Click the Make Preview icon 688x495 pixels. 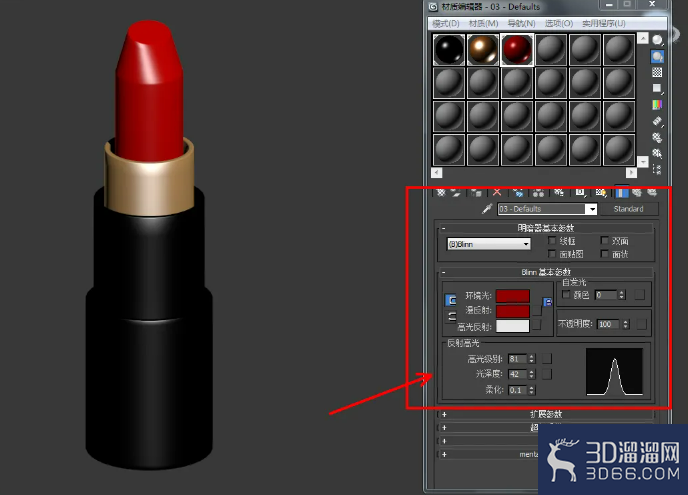657,121
